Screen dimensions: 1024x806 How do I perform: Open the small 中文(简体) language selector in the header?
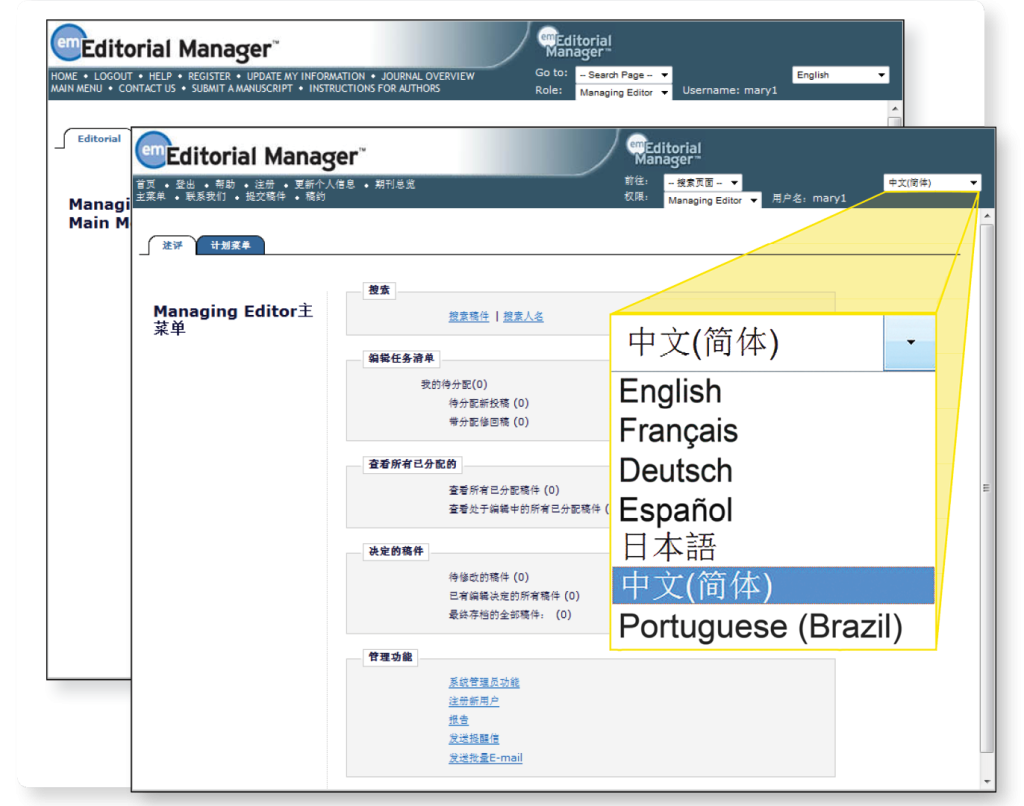(x=932, y=183)
